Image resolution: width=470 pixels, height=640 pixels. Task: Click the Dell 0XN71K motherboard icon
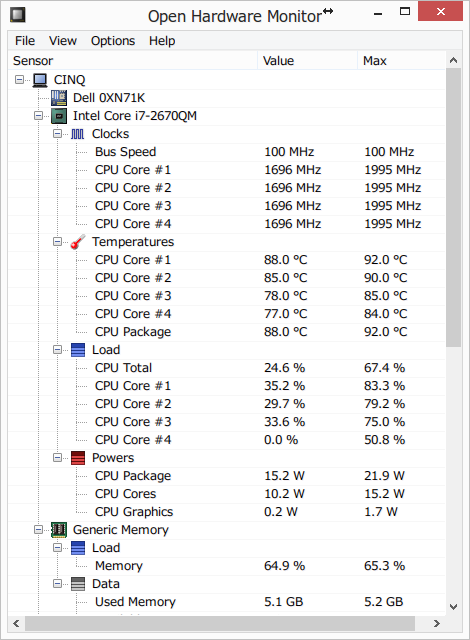click(59, 98)
